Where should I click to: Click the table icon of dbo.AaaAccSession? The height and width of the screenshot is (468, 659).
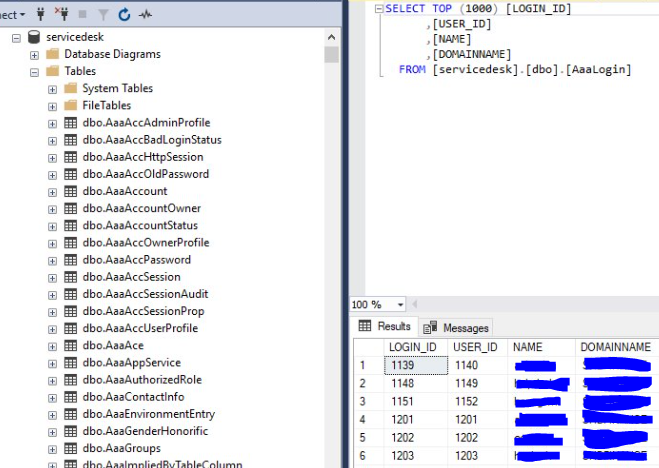(71, 277)
